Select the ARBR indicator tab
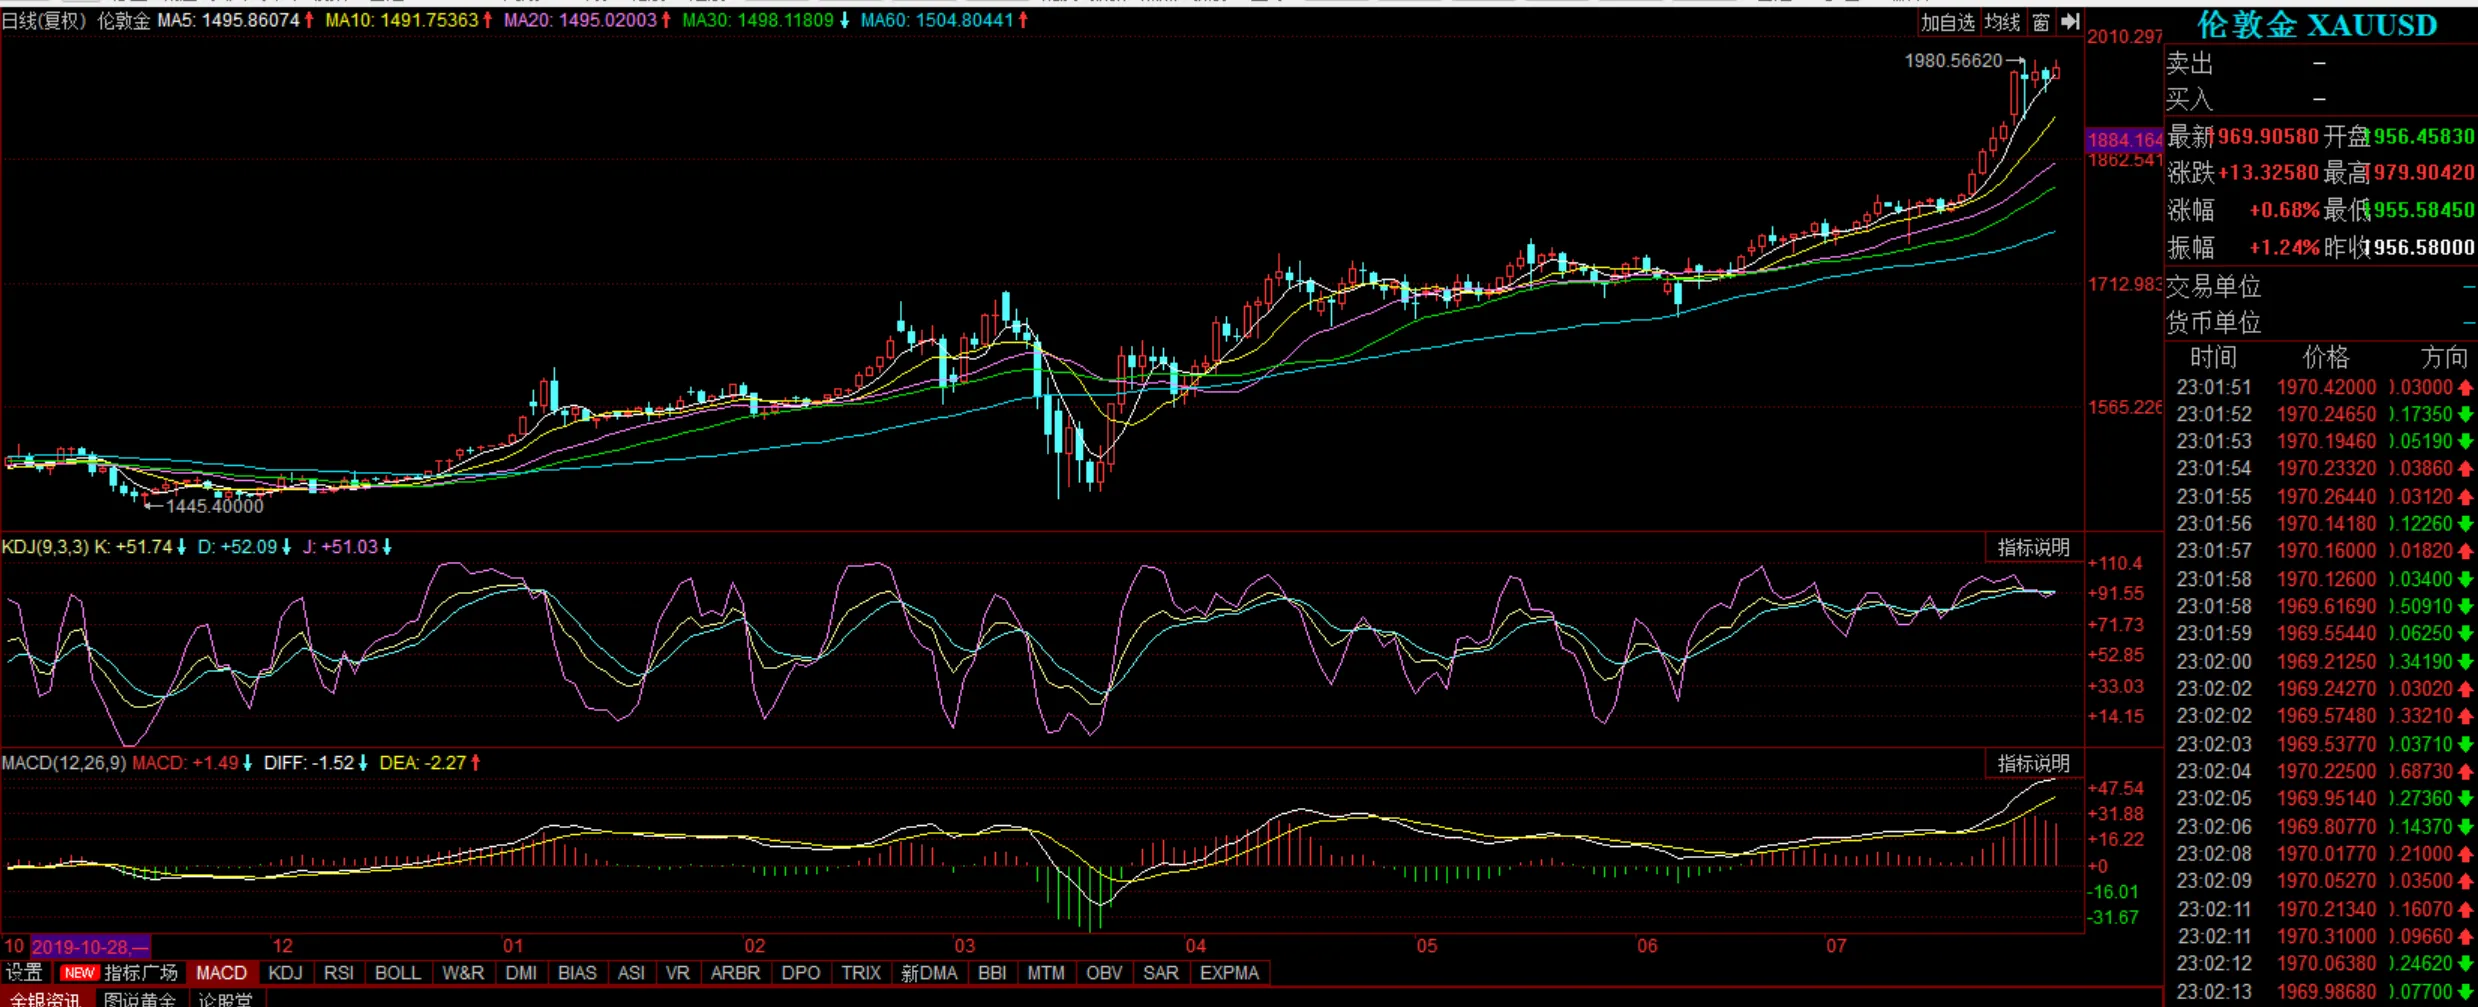 (735, 972)
